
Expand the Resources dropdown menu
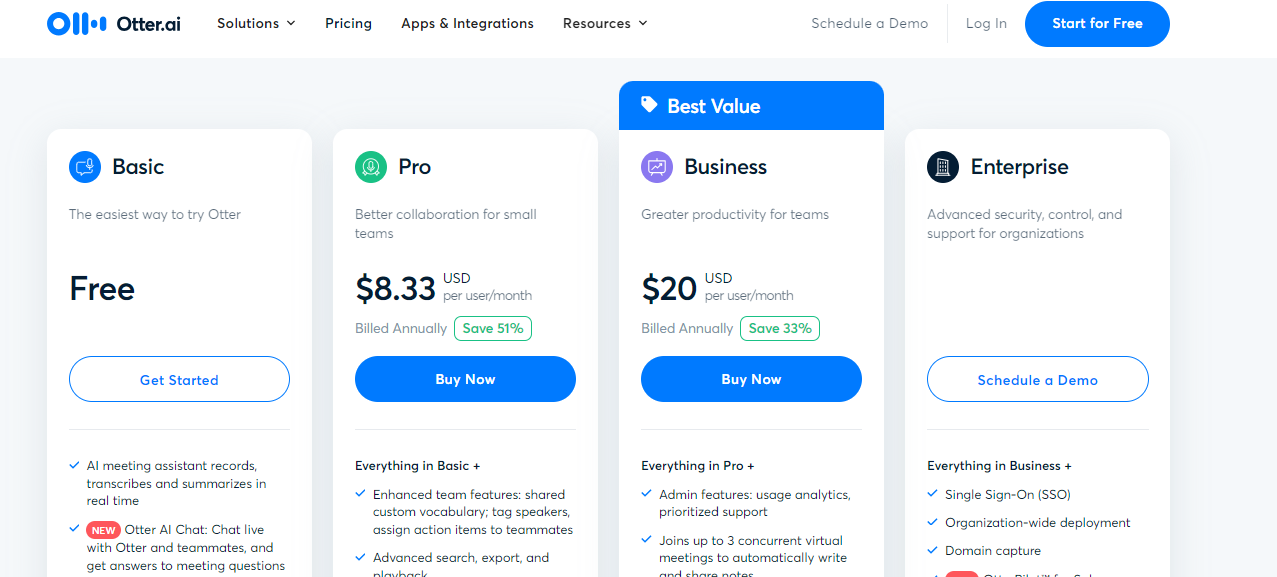coord(605,23)
